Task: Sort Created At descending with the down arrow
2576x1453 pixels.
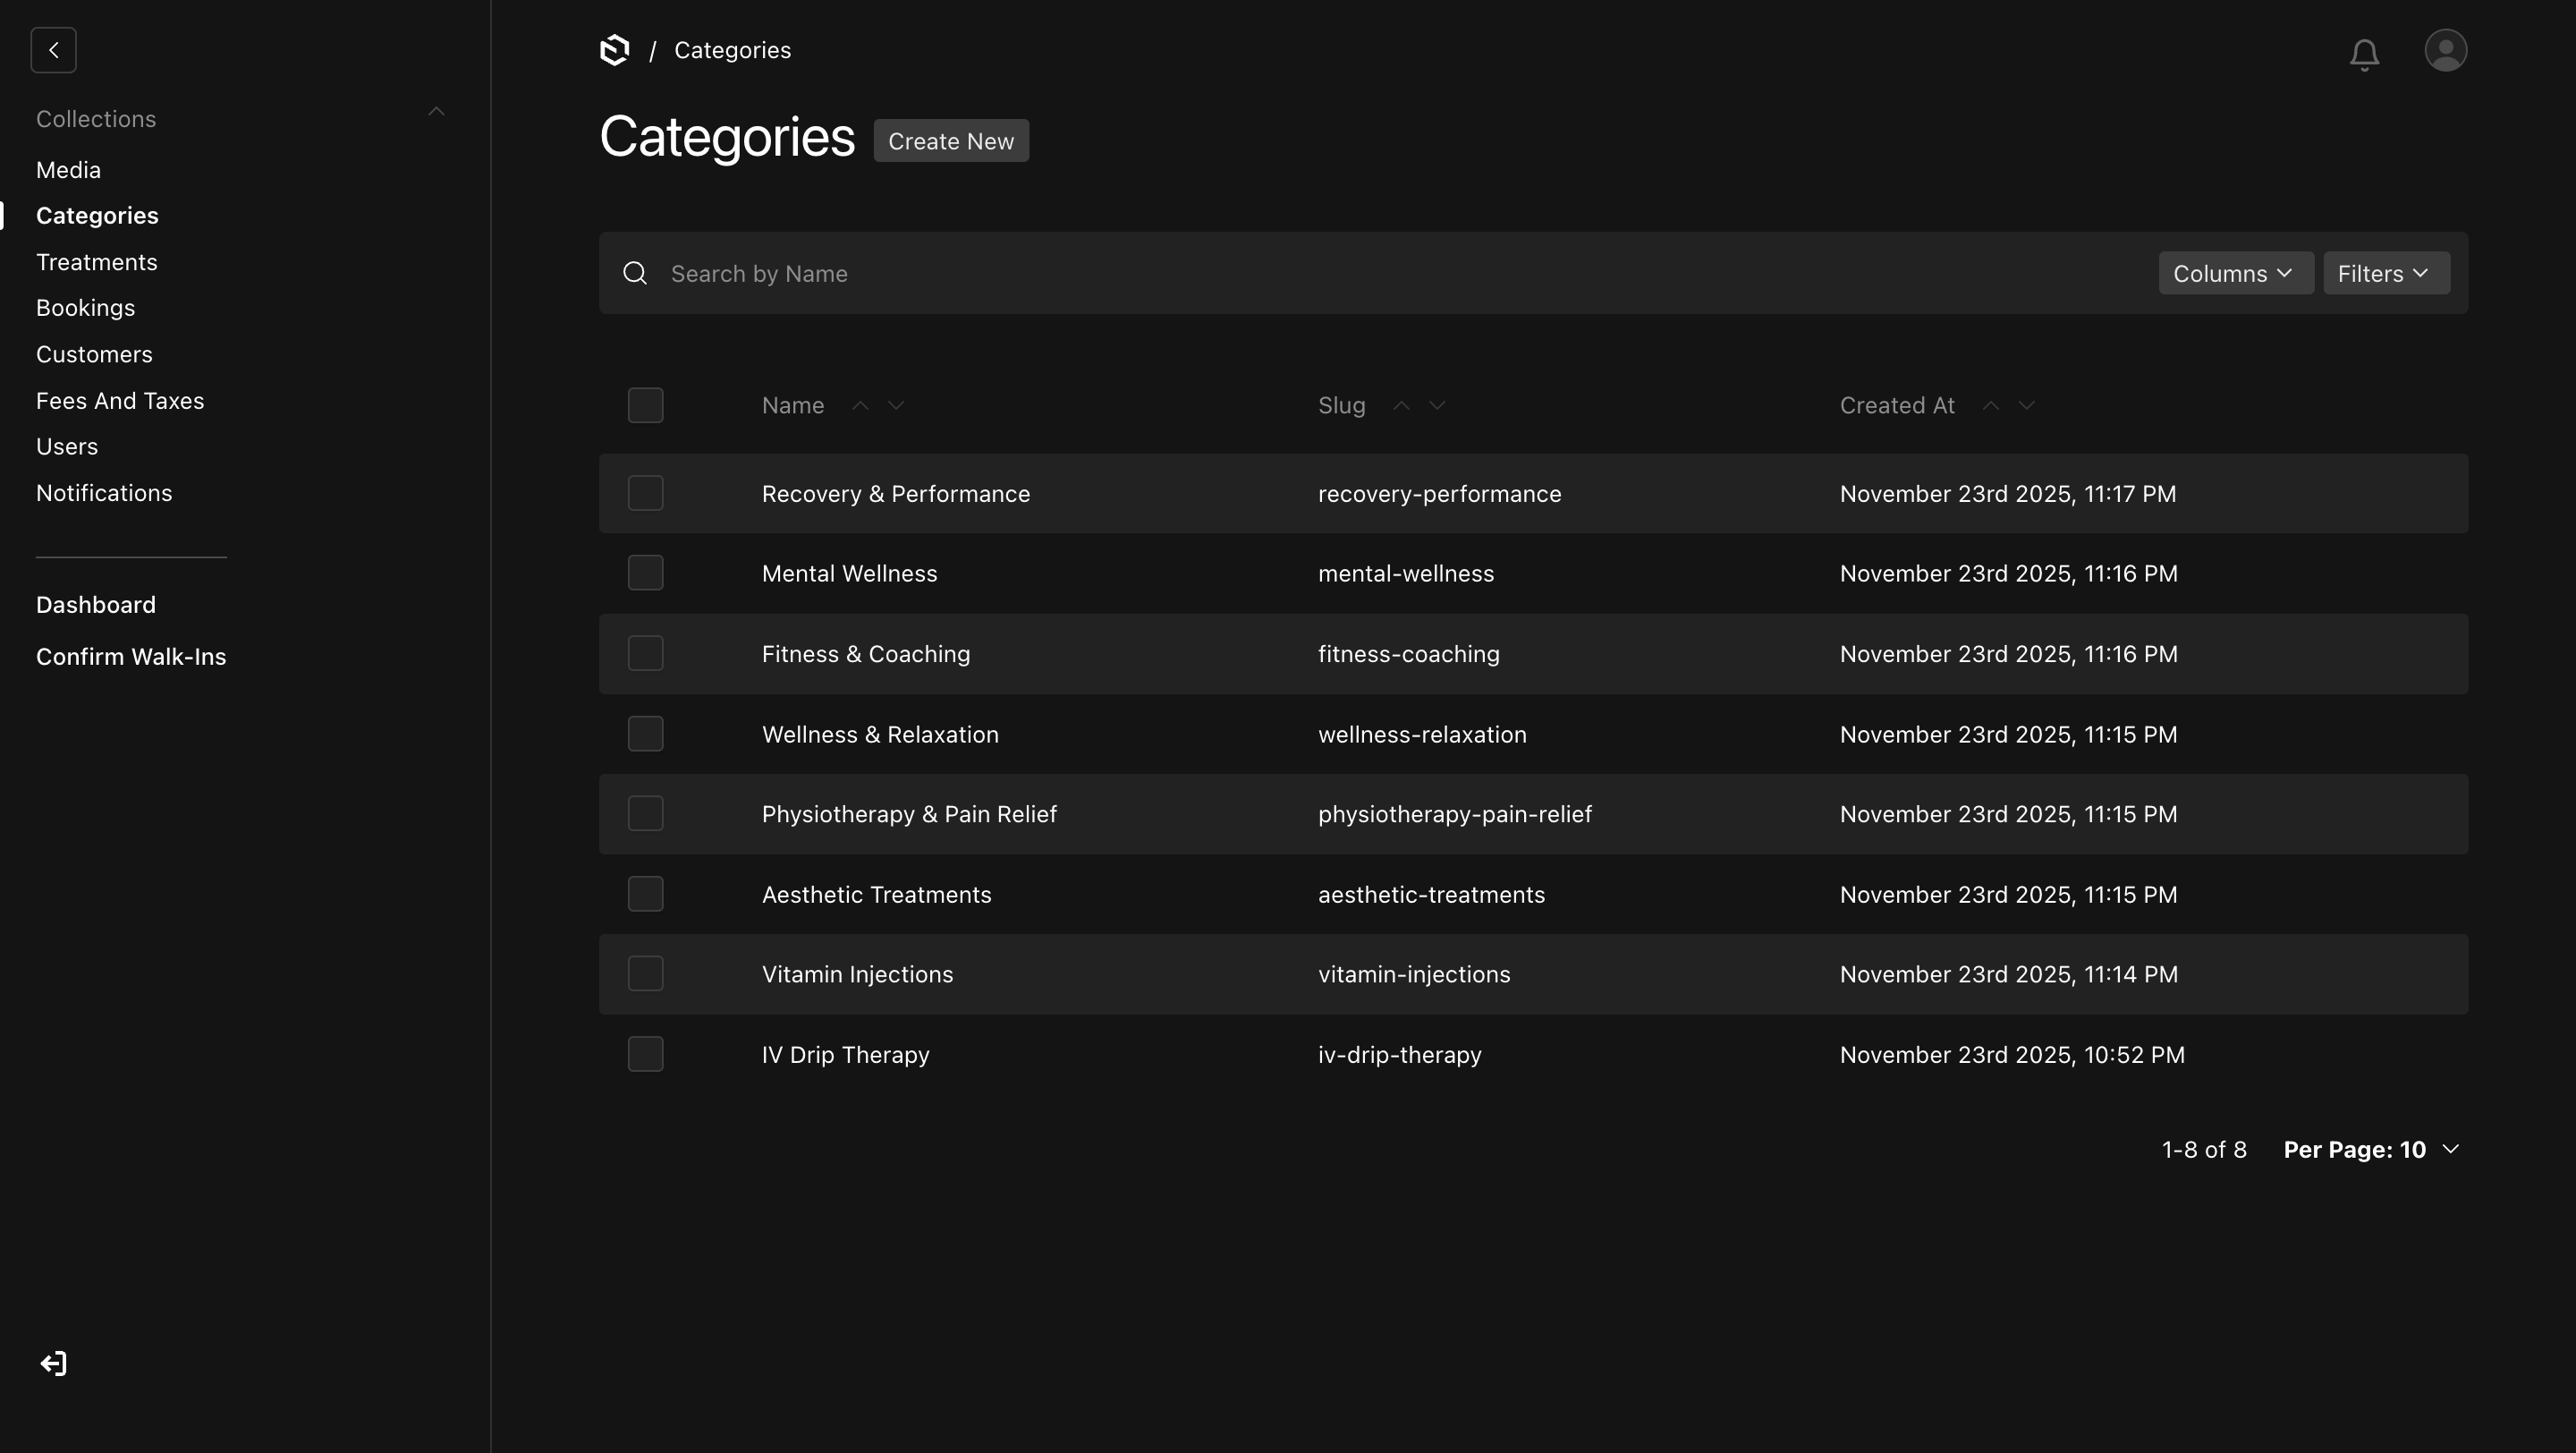Action: (2026, 405)
